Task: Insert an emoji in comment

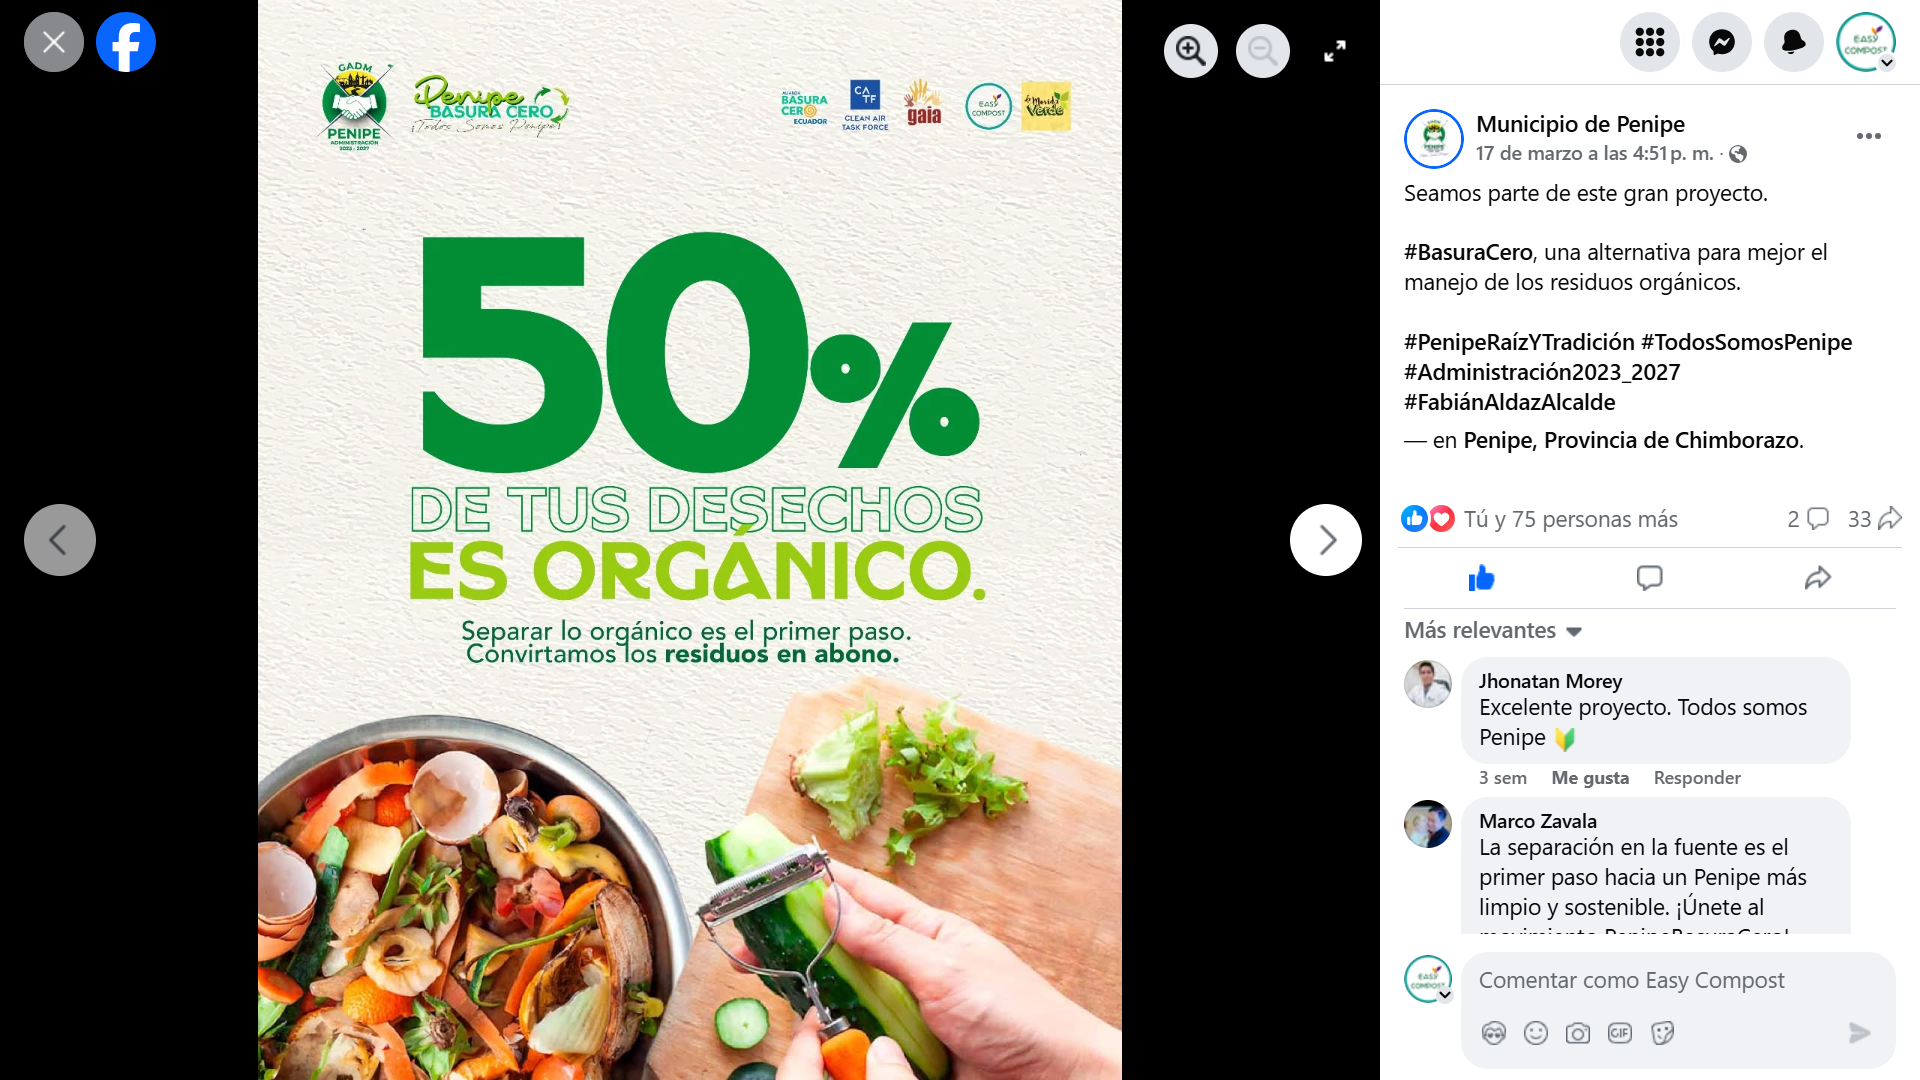Action: pos(1536,1033)
